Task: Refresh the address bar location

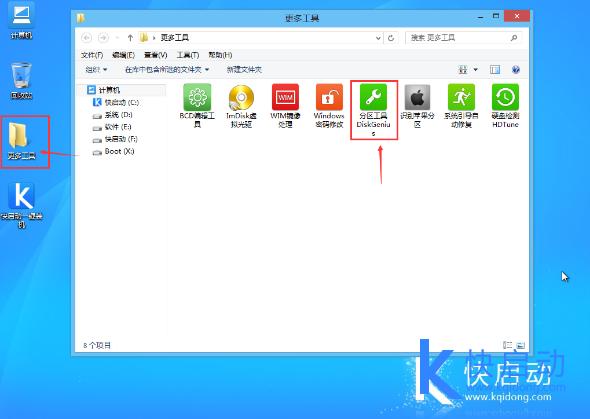Action: point(391,38)
